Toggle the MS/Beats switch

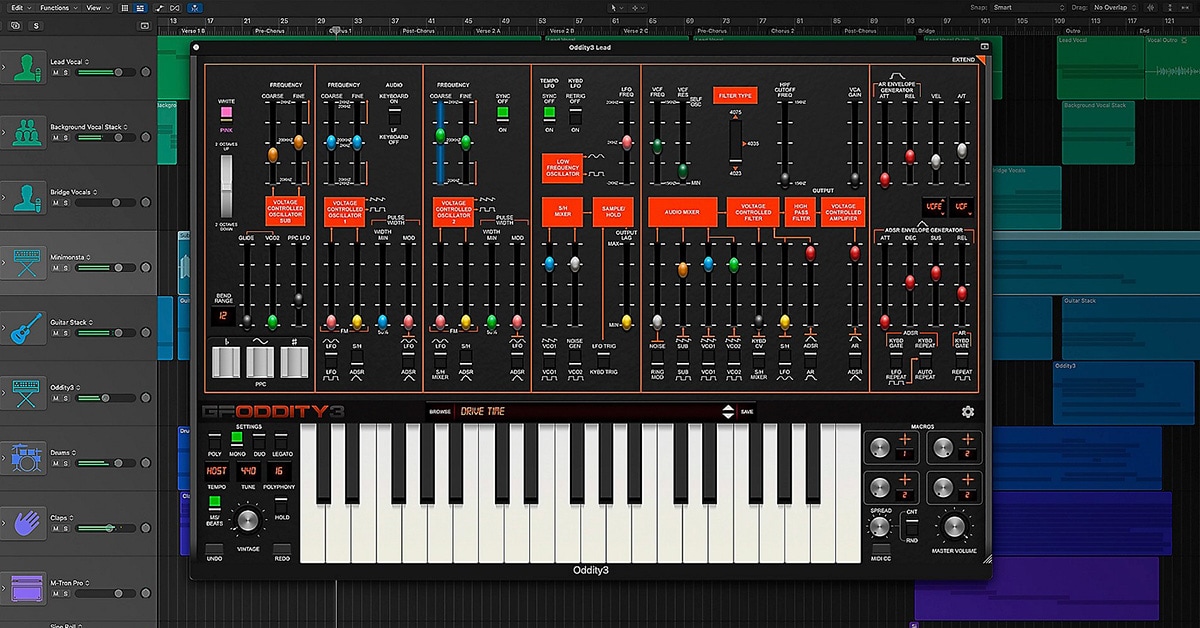click(x=214, y=501)
